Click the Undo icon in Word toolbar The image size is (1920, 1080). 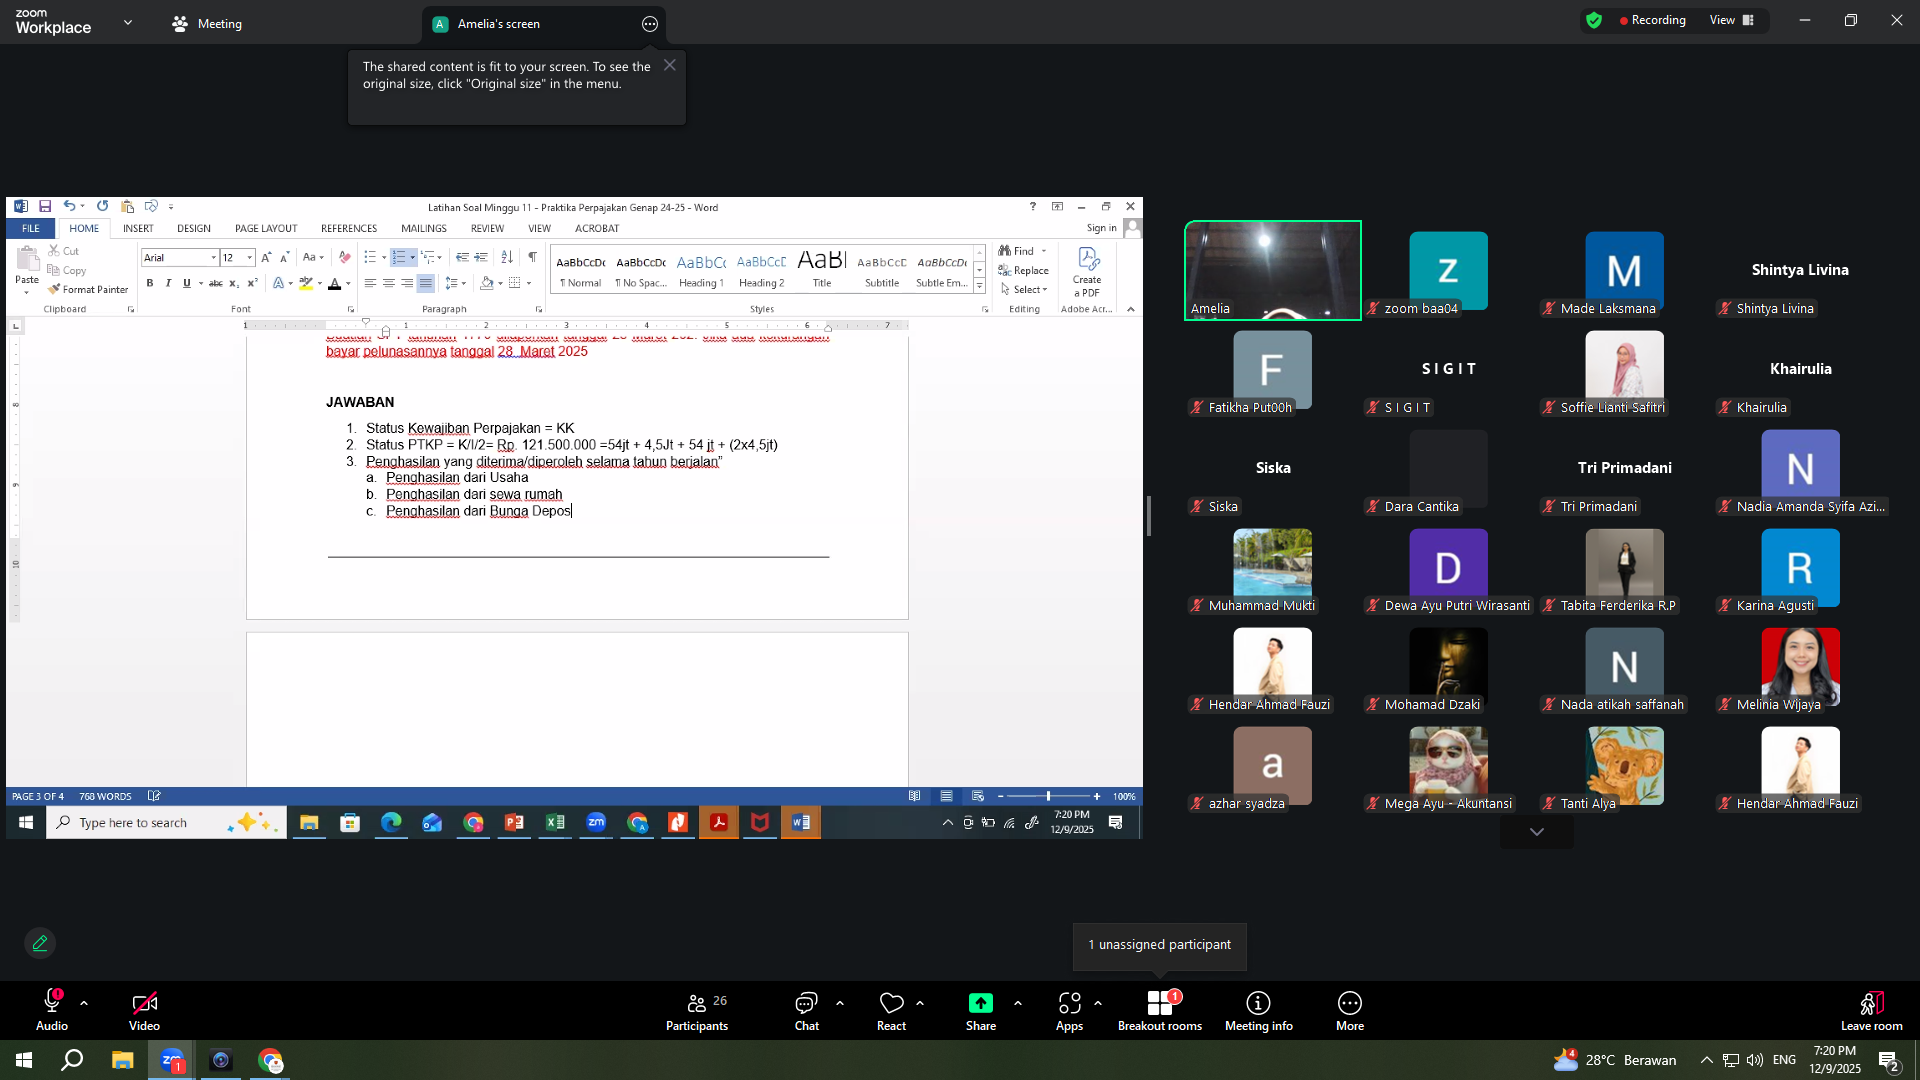(69, 207)
